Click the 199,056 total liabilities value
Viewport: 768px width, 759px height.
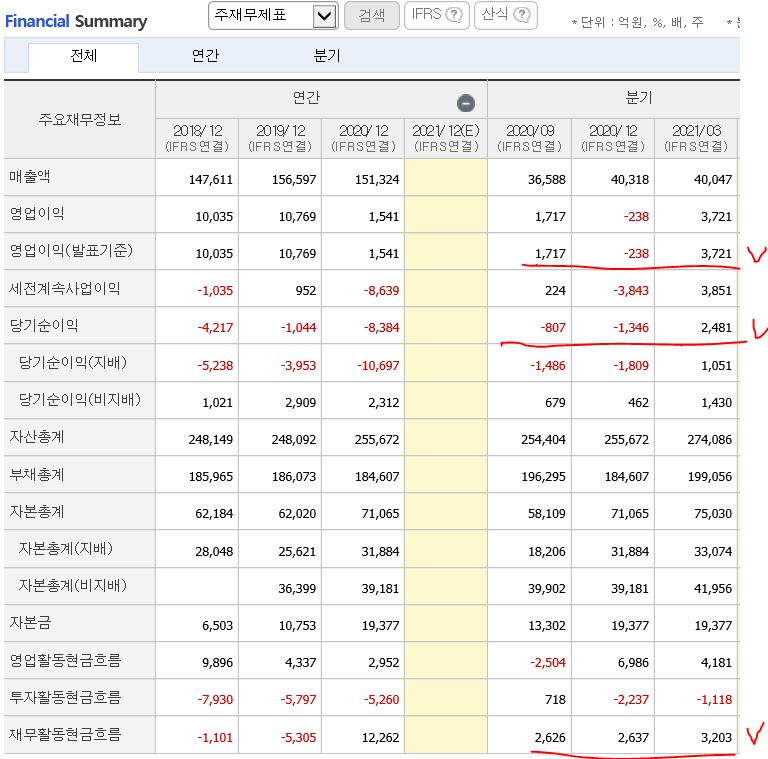pos(710,476)
